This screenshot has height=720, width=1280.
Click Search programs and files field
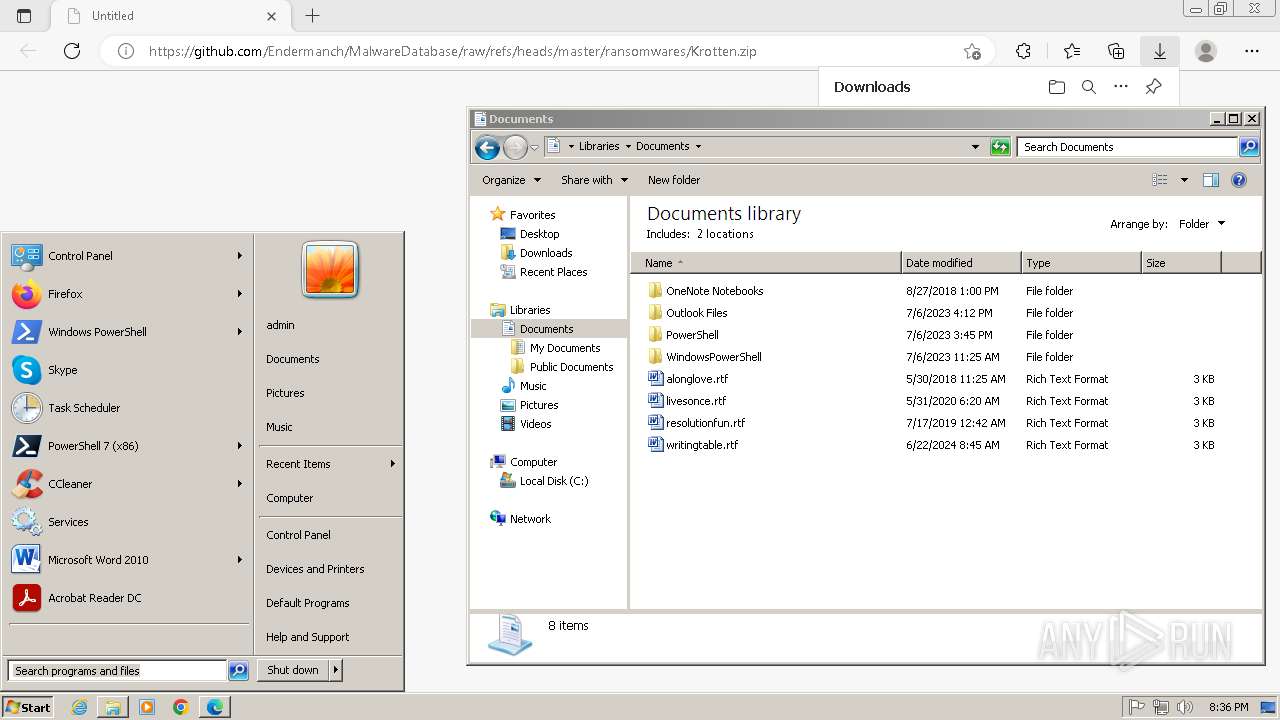[x=117, y=671]
